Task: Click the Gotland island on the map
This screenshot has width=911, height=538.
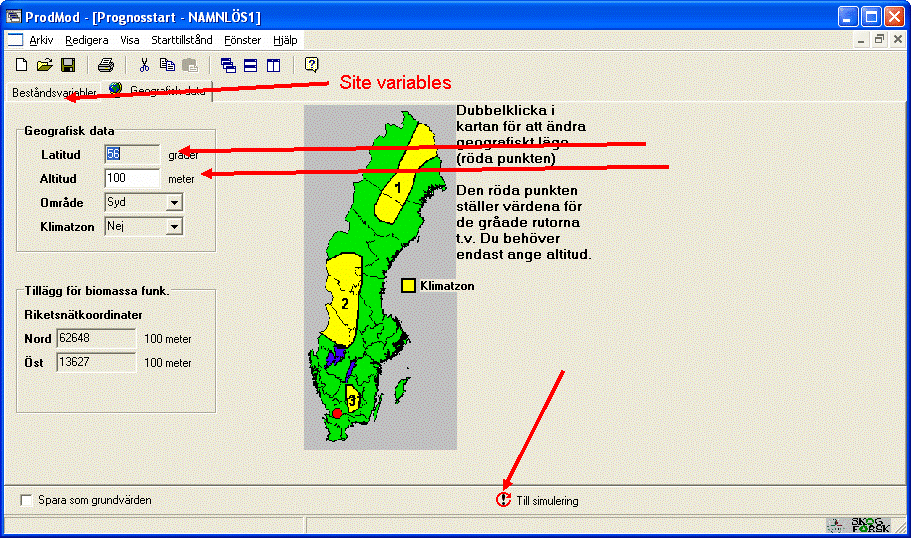Action: coord(401,389)
